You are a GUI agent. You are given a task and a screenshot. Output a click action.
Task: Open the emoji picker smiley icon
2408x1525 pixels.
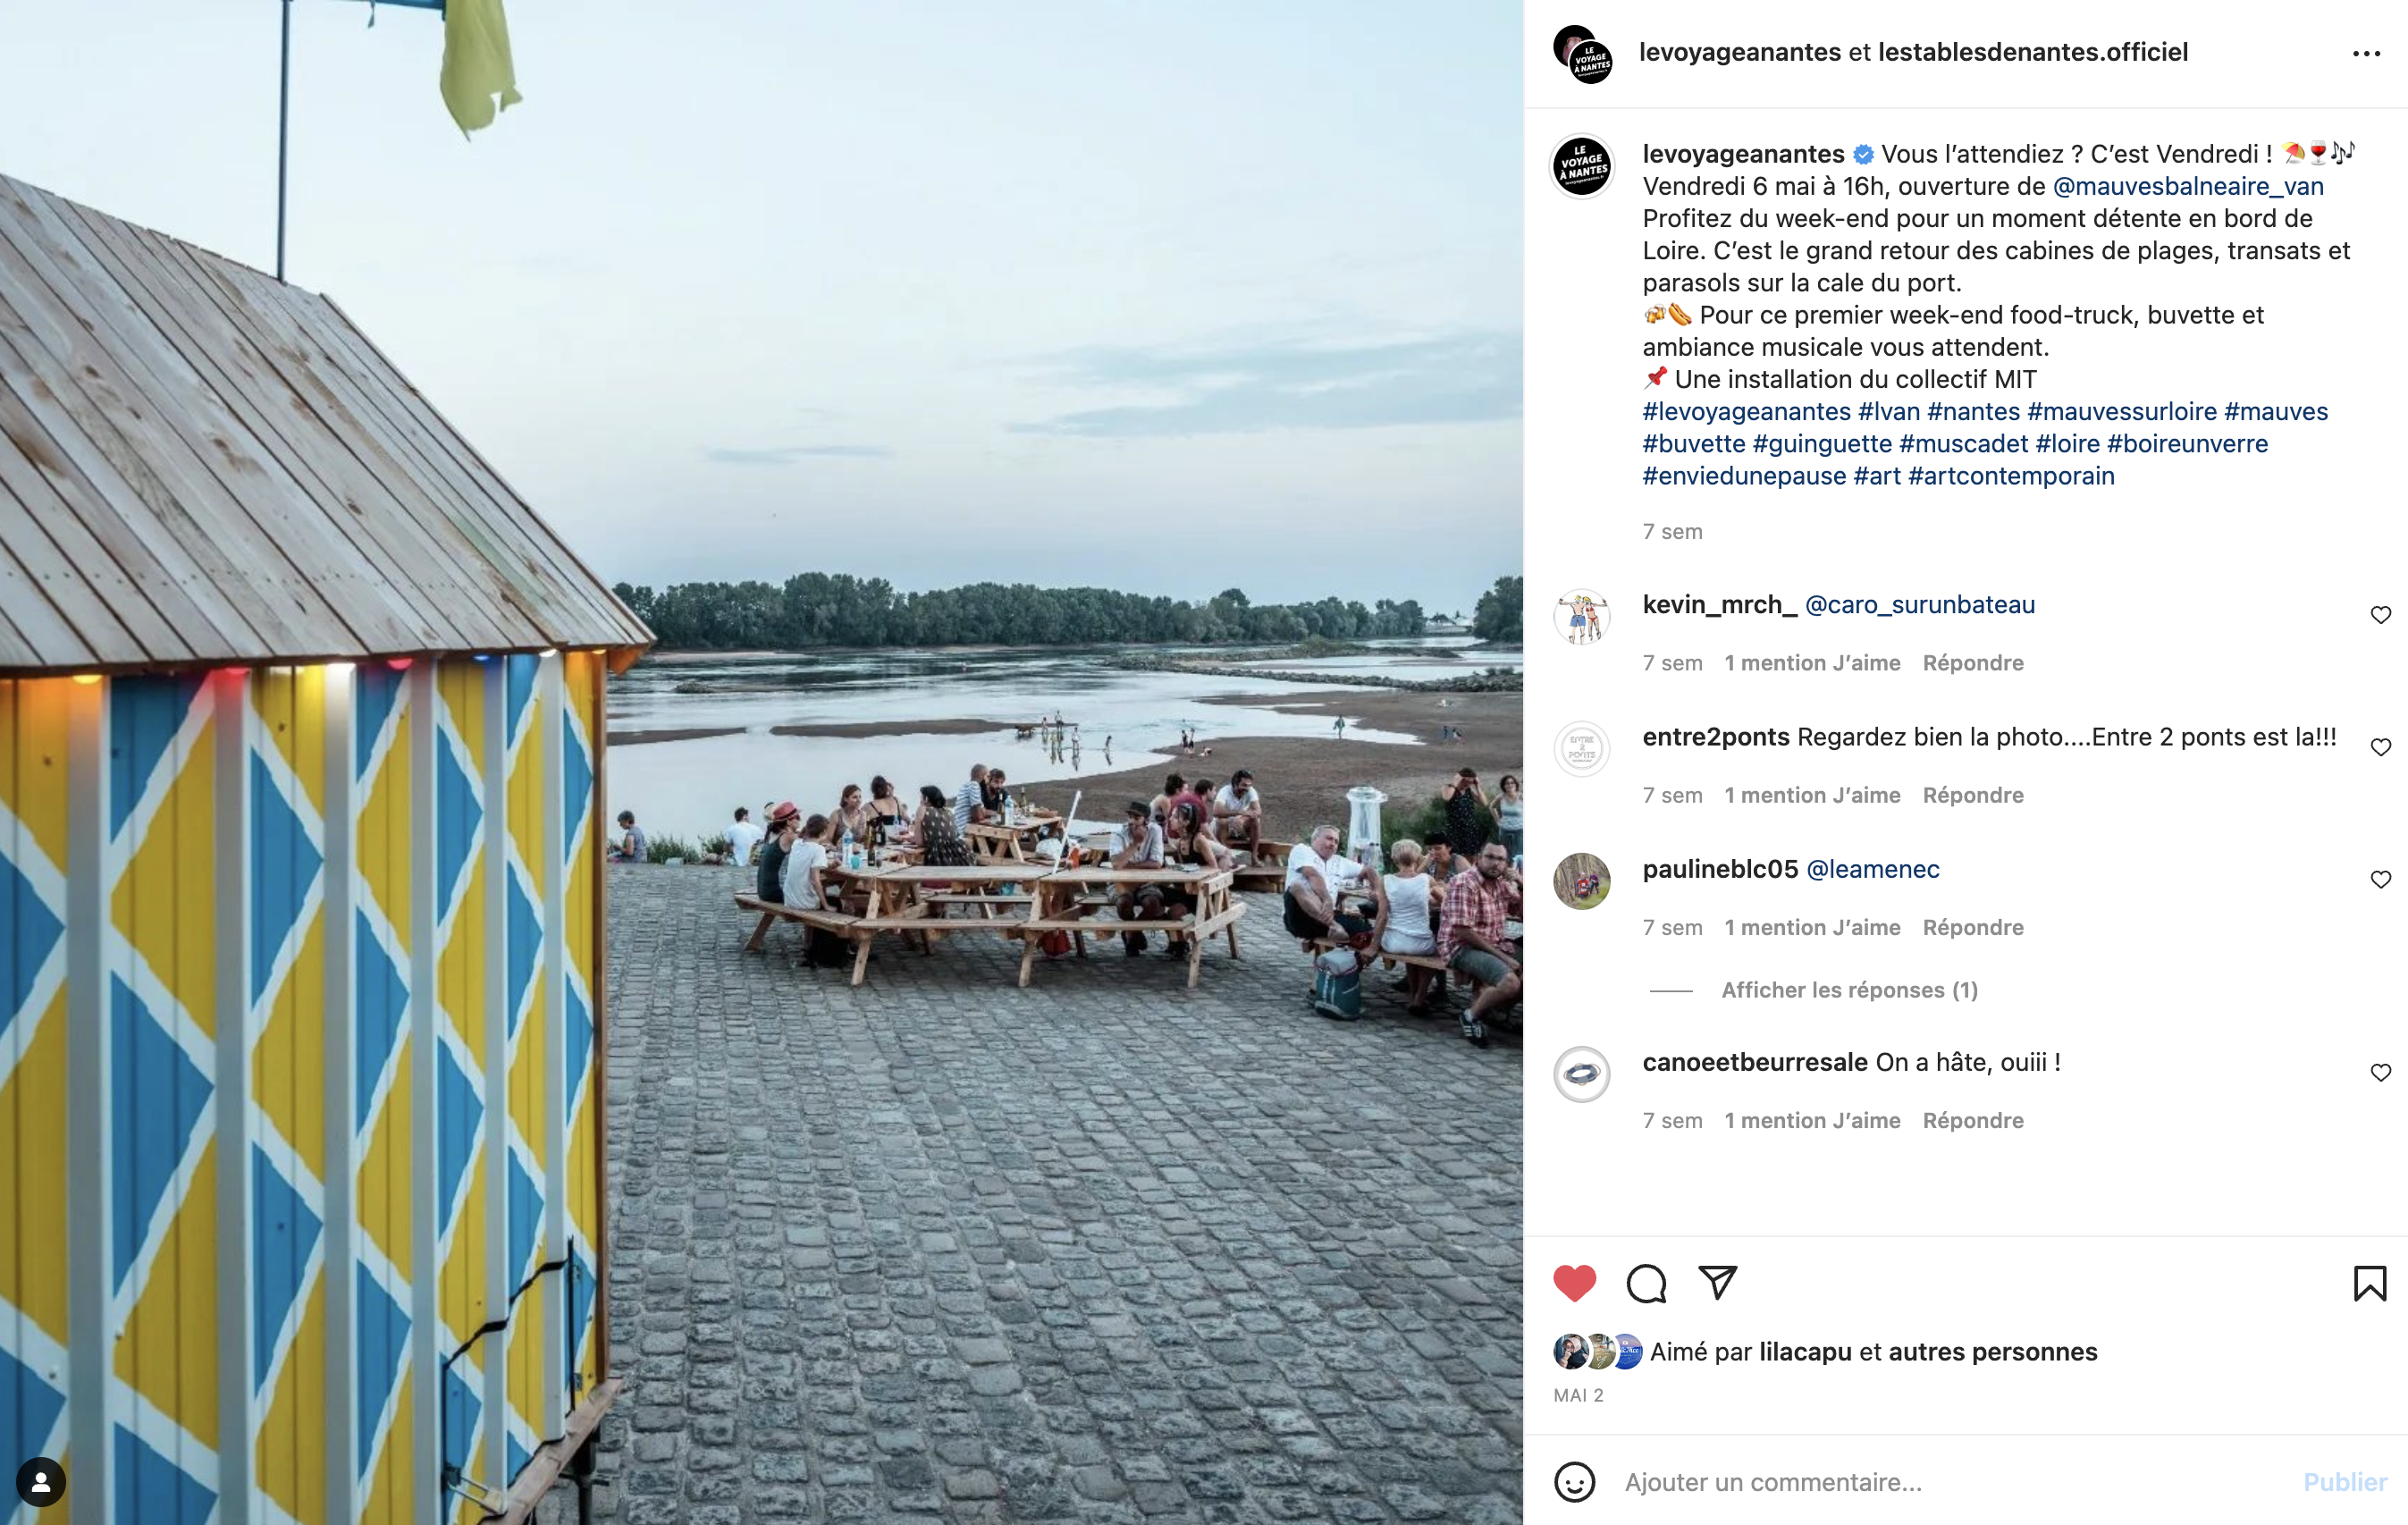[x=1575, y=1482]
